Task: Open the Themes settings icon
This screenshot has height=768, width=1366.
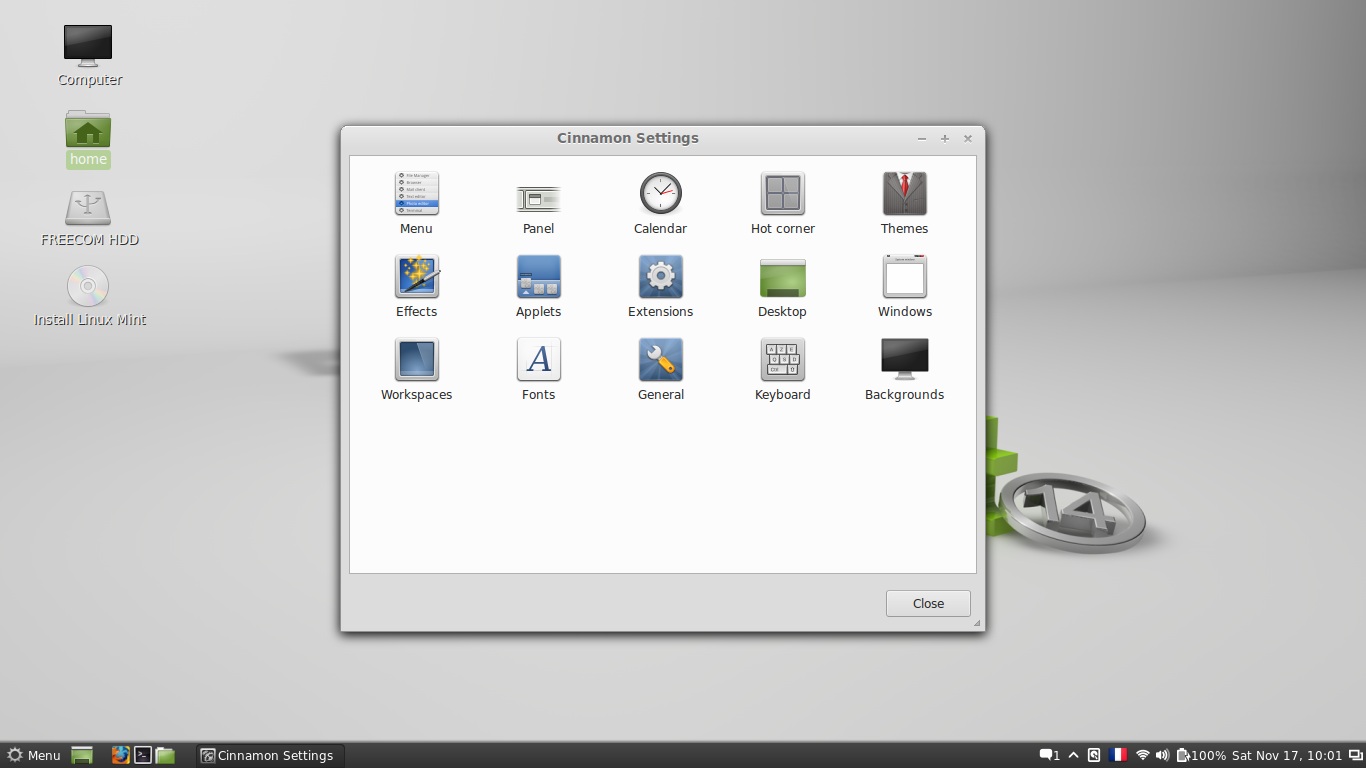Action: point(904,194)
